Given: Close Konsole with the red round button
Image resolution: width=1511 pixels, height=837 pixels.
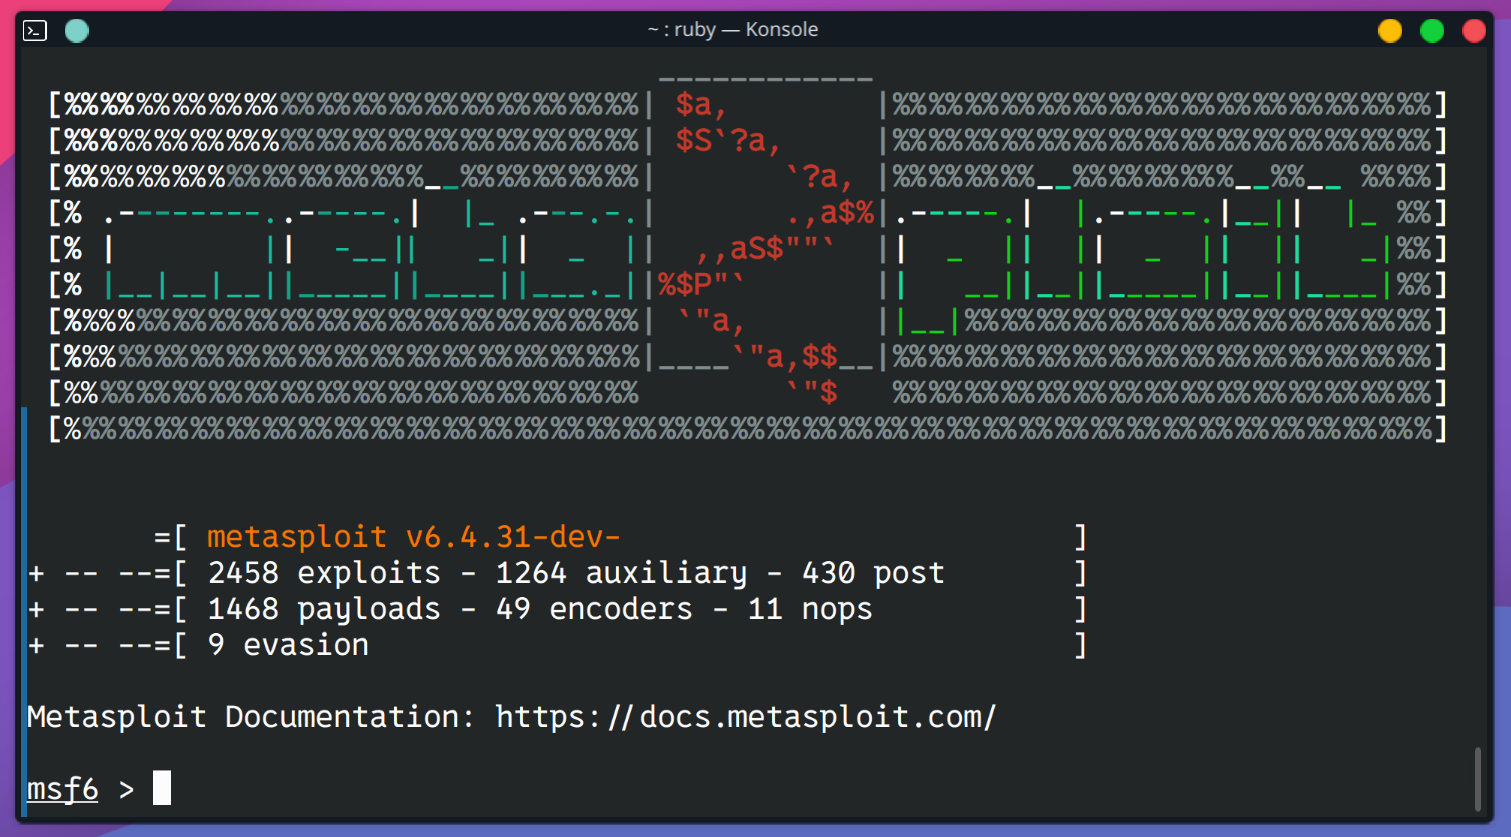Looking at the screenshot, I should point(1474,31).
